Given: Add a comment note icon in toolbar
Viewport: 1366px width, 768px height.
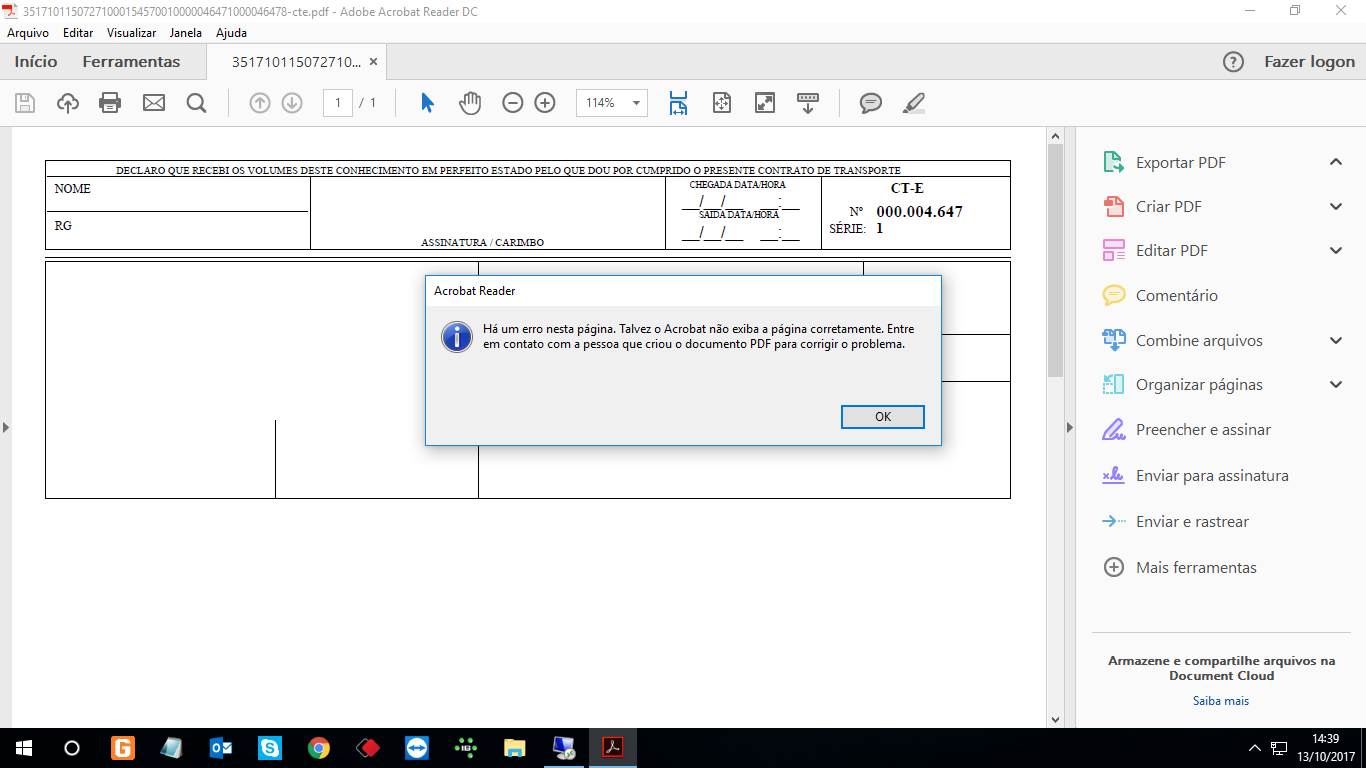Looking at the screenshot, I should pyautogui.click(x=871, y=102).
